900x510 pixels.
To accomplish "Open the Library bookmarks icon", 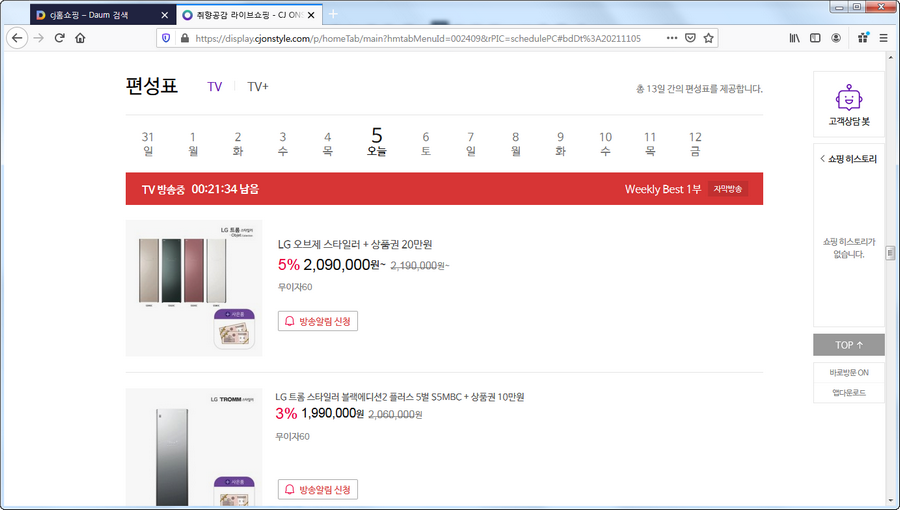I will click(x=794, y=38).
